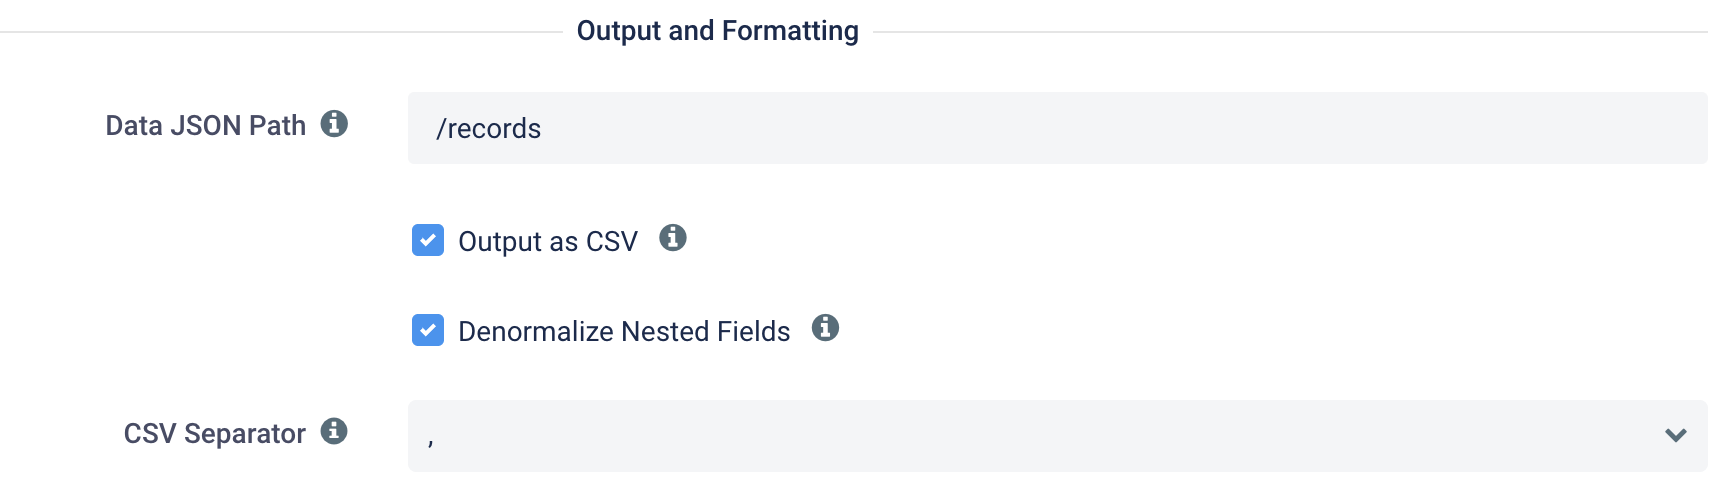
Task: Uncheck the Output as CSV checkbox
Action: point(428,240)
